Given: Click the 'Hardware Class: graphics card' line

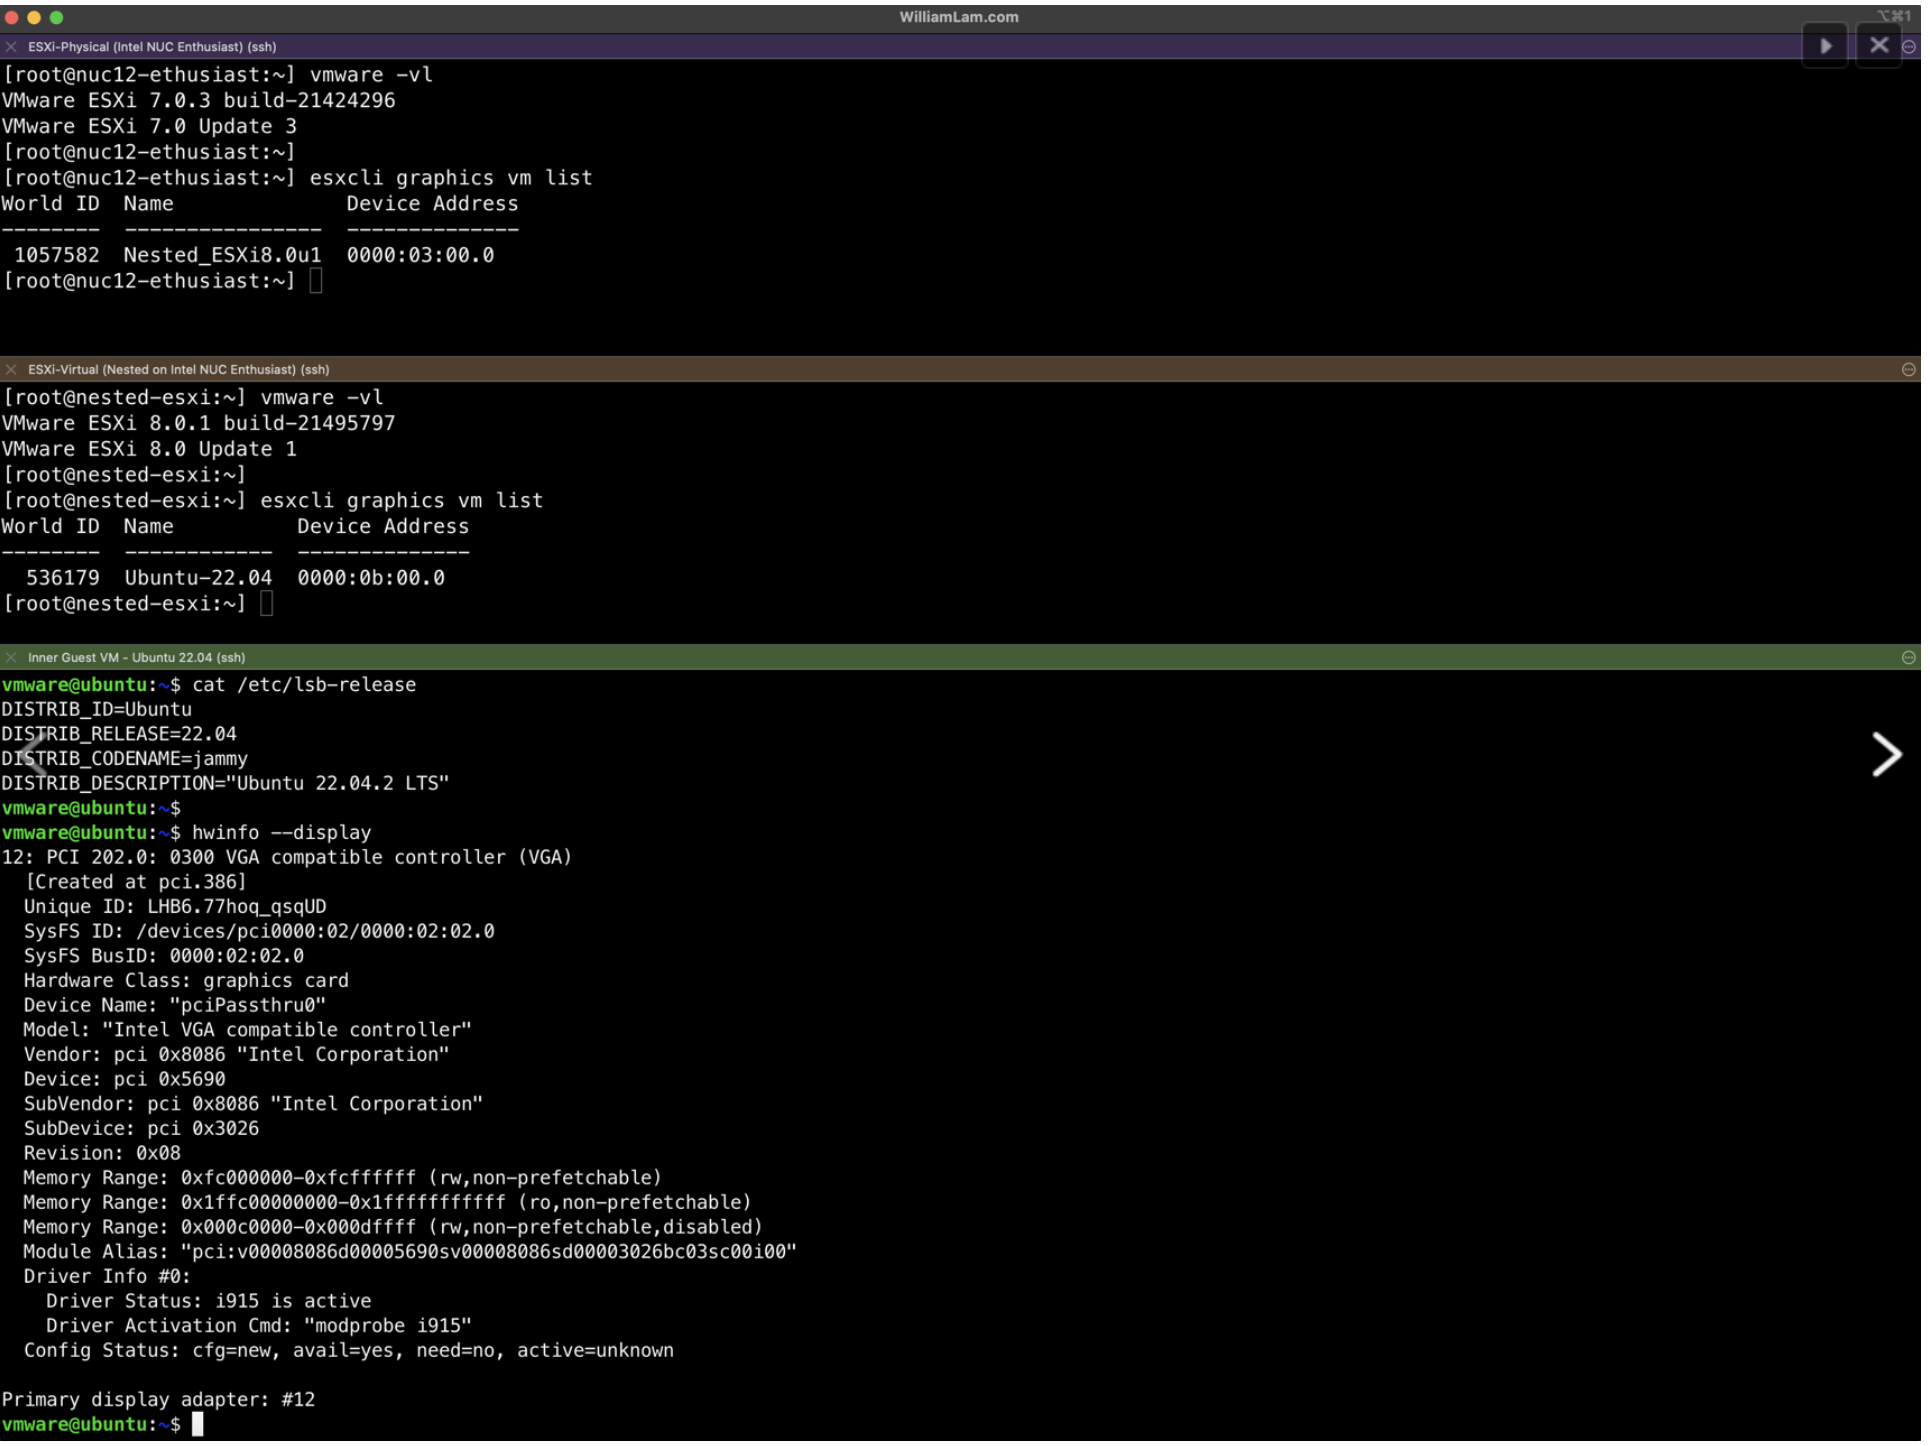Looking at the screenshot, I should pos(187,984).
